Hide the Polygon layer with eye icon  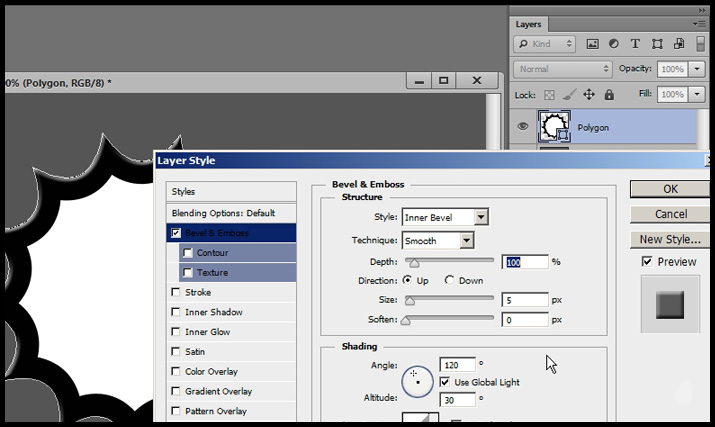[x=521, y=127]
